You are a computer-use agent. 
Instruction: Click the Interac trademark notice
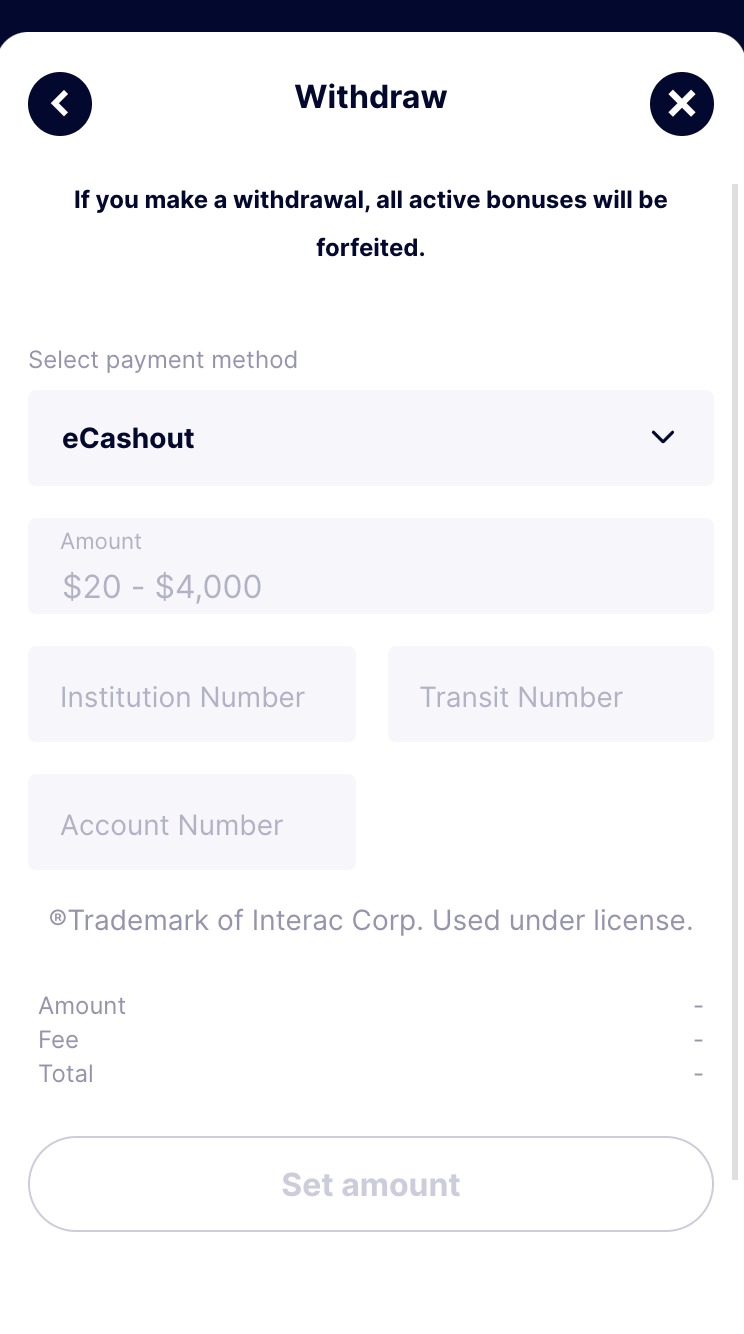click(370, 920)
